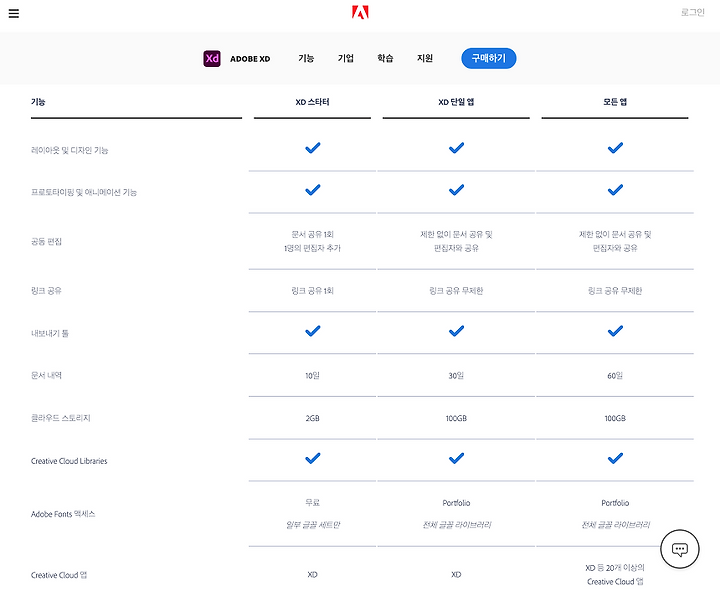The image size is (720, 591).
Task: Click the 구매하기 buy button
Action: click(x=489, y=58)
